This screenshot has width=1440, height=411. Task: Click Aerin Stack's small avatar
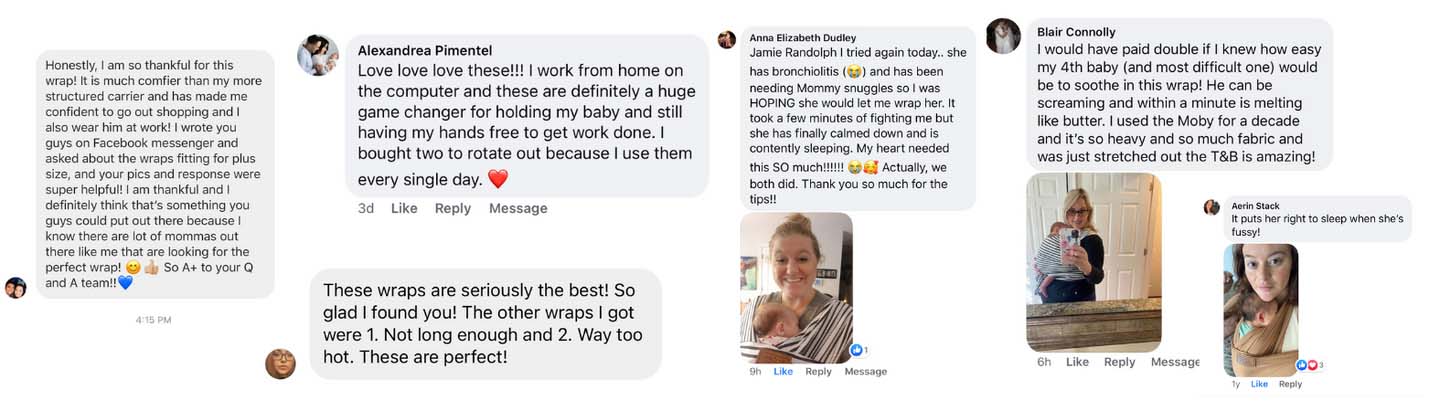tap(1211, 207)
